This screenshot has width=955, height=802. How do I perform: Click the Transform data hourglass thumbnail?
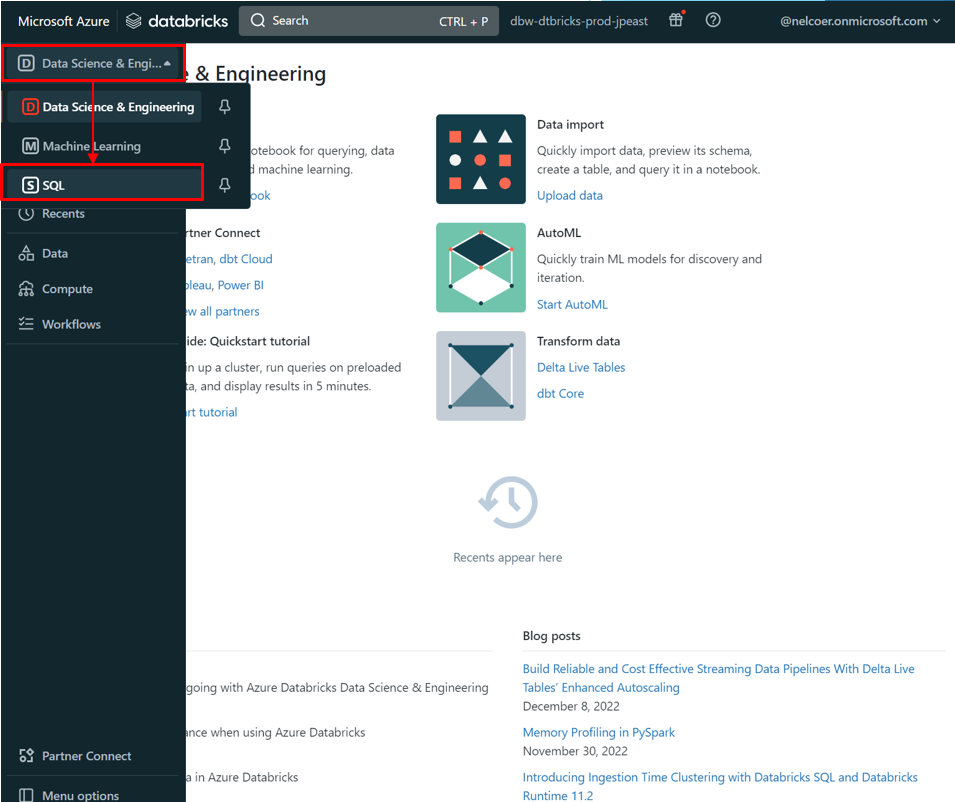click(481, 376)
